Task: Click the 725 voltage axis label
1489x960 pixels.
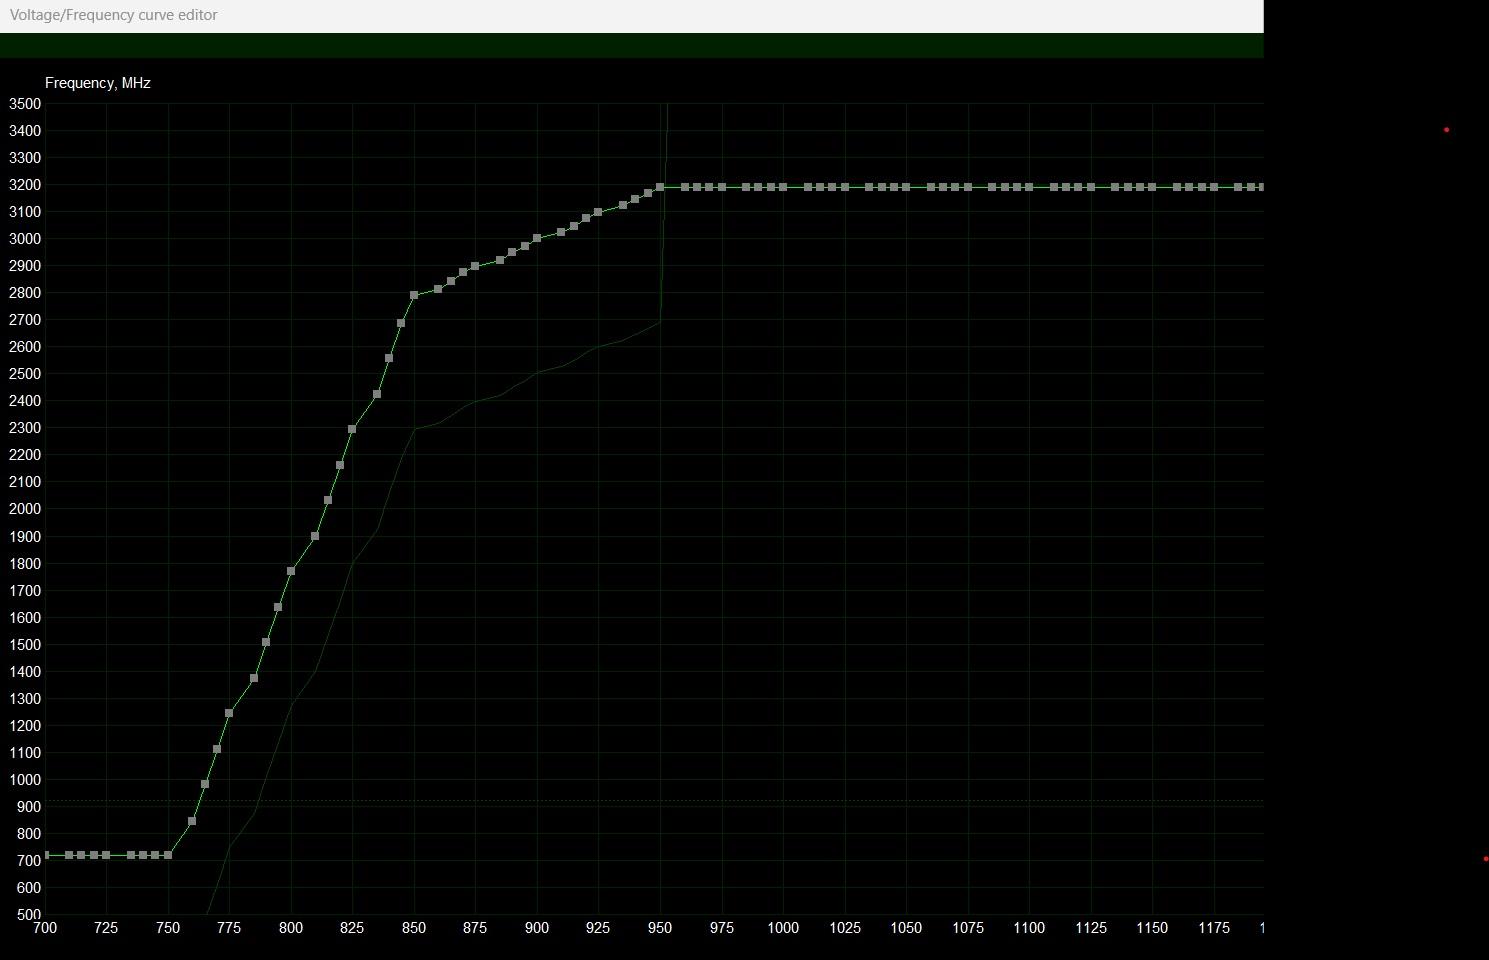Action: 106,928
